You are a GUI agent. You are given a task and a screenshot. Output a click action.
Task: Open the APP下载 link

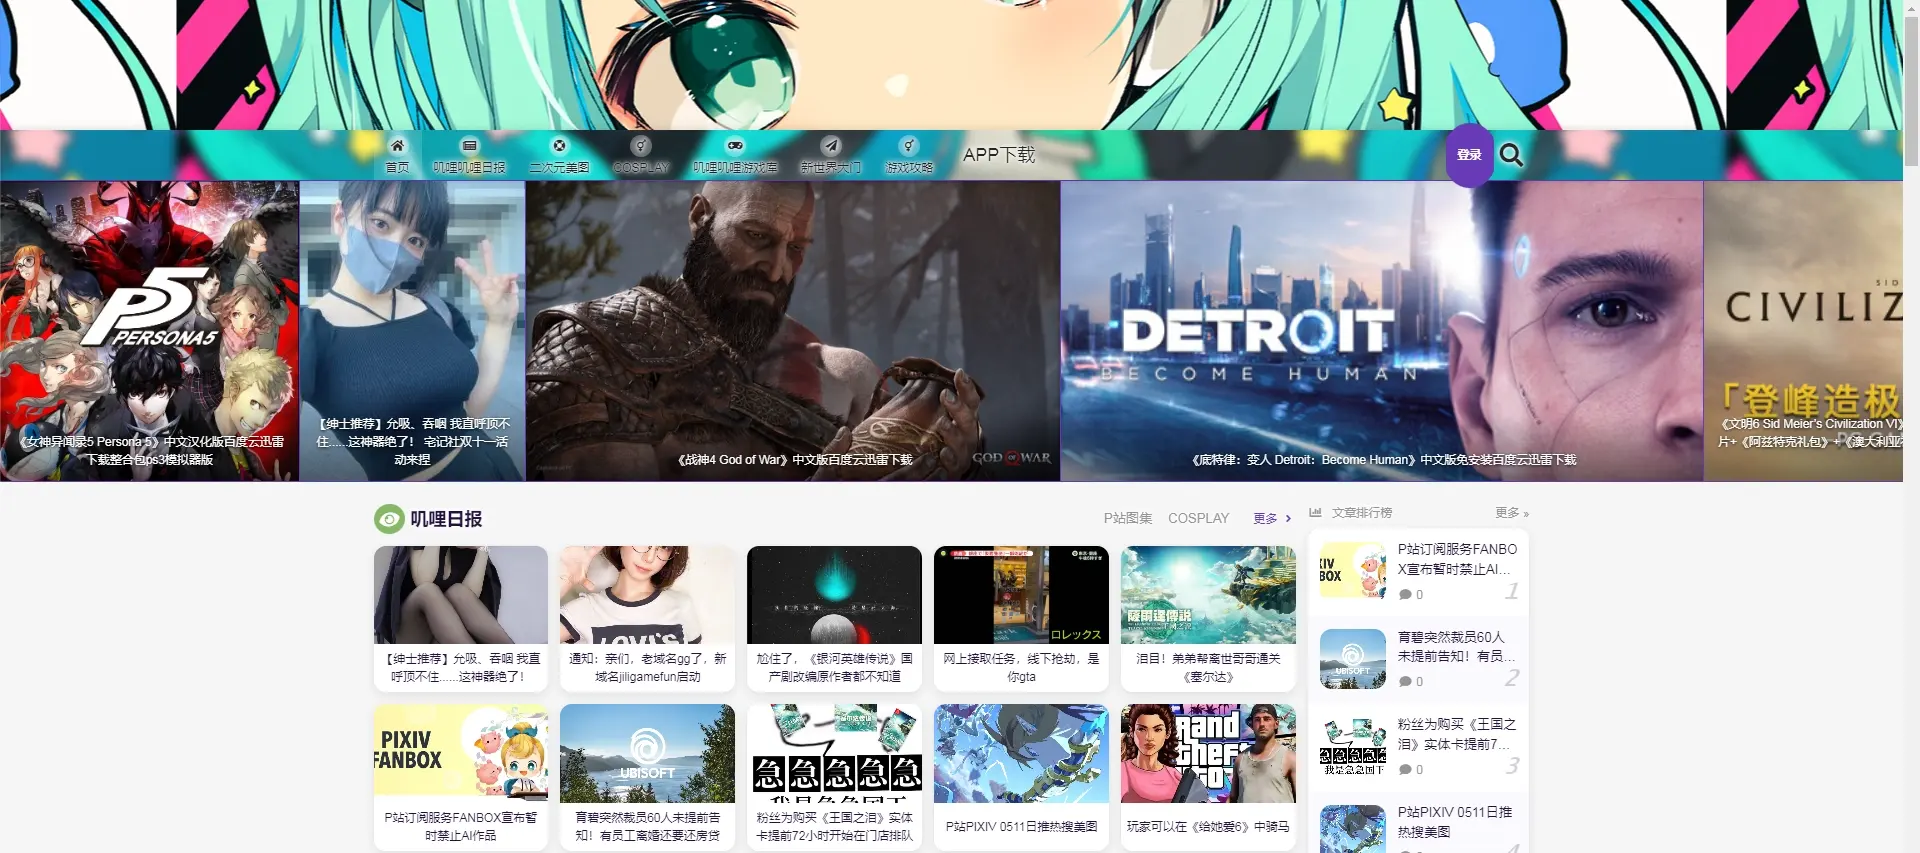point(998,155)
